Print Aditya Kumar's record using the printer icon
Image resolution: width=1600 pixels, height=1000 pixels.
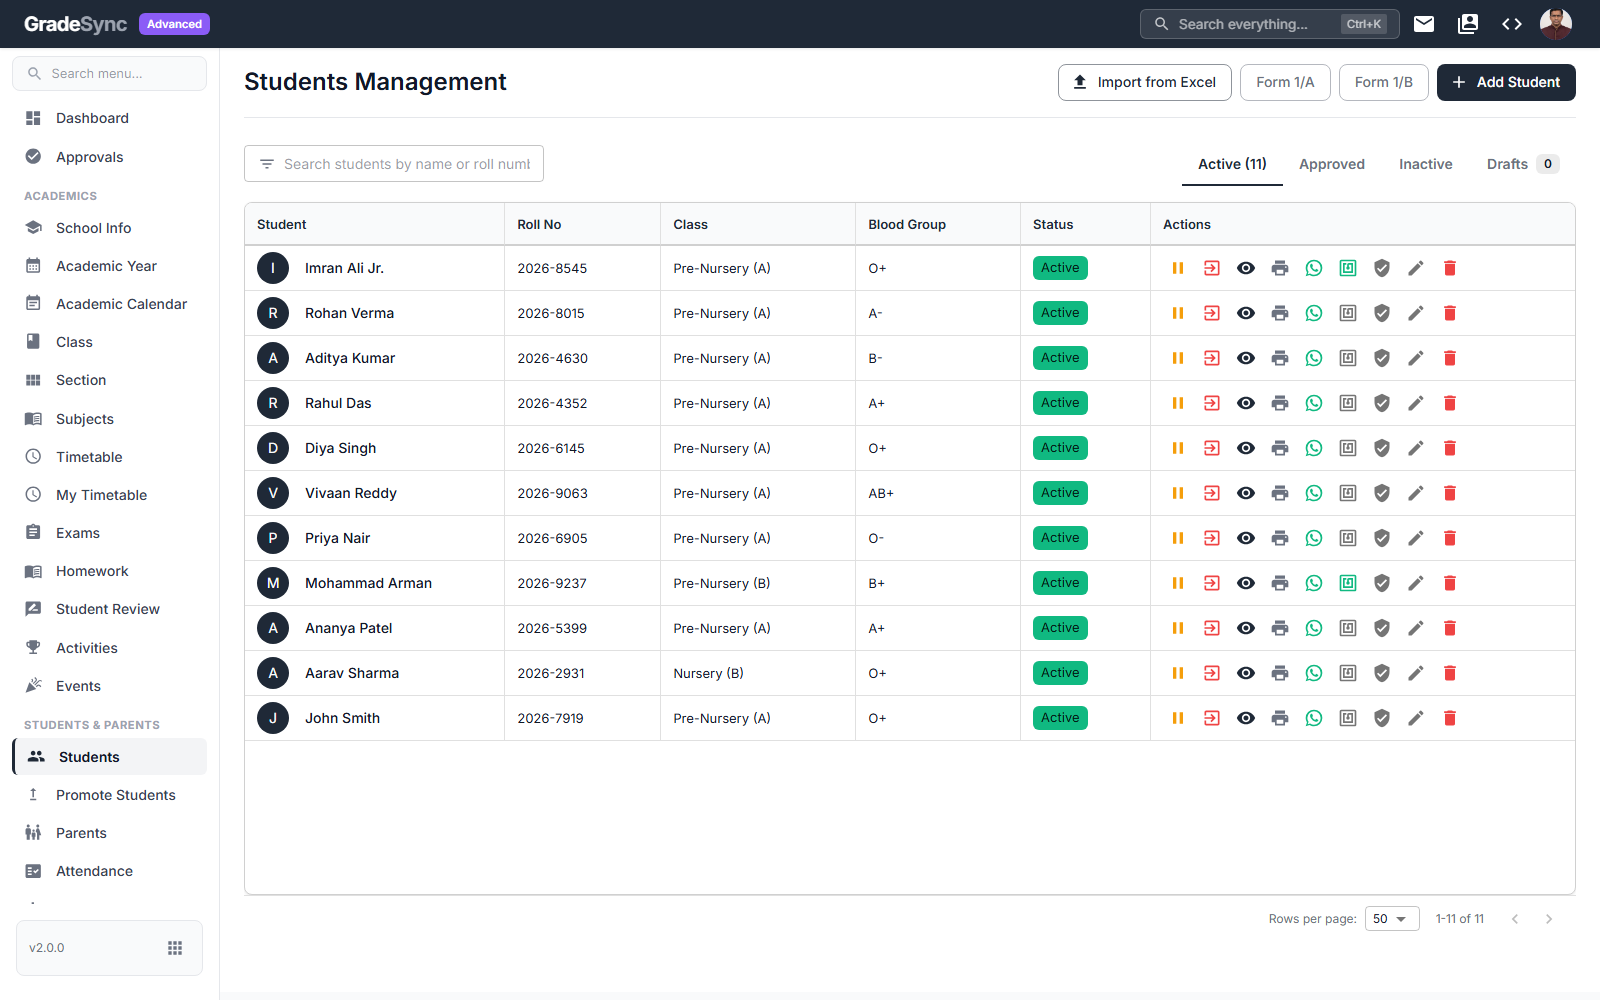(x=1280, y=358)
